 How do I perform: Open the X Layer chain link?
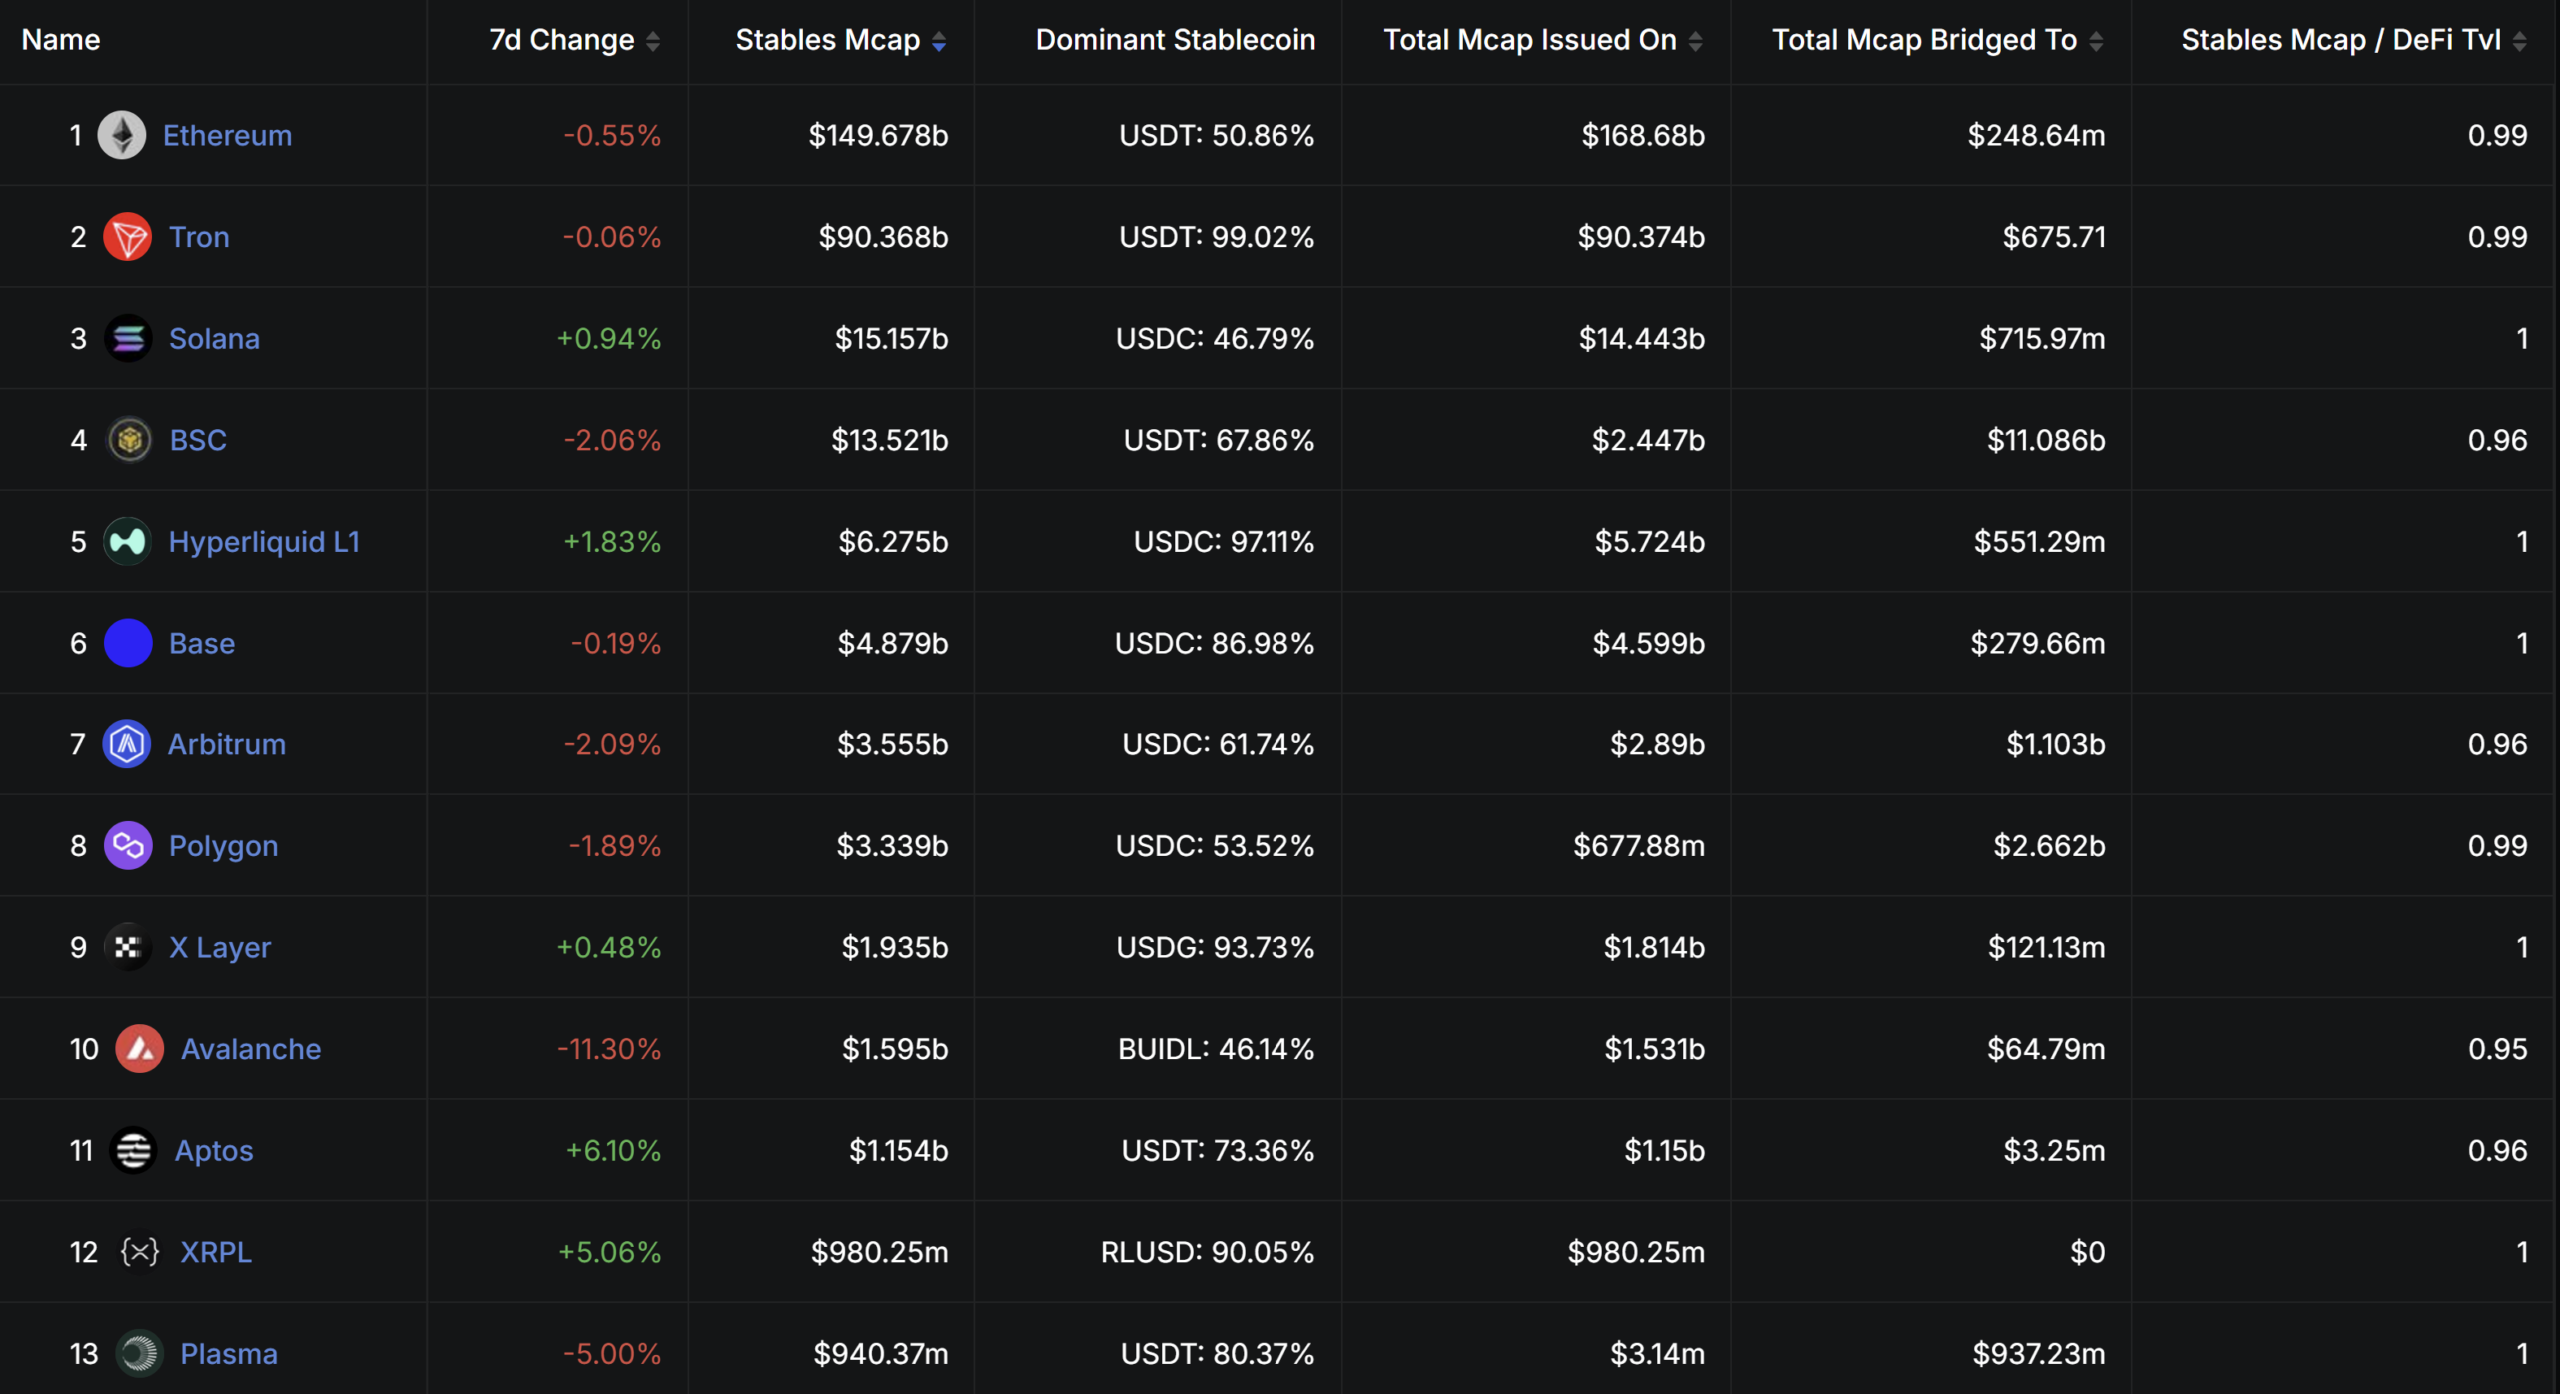tap(220, 947)
